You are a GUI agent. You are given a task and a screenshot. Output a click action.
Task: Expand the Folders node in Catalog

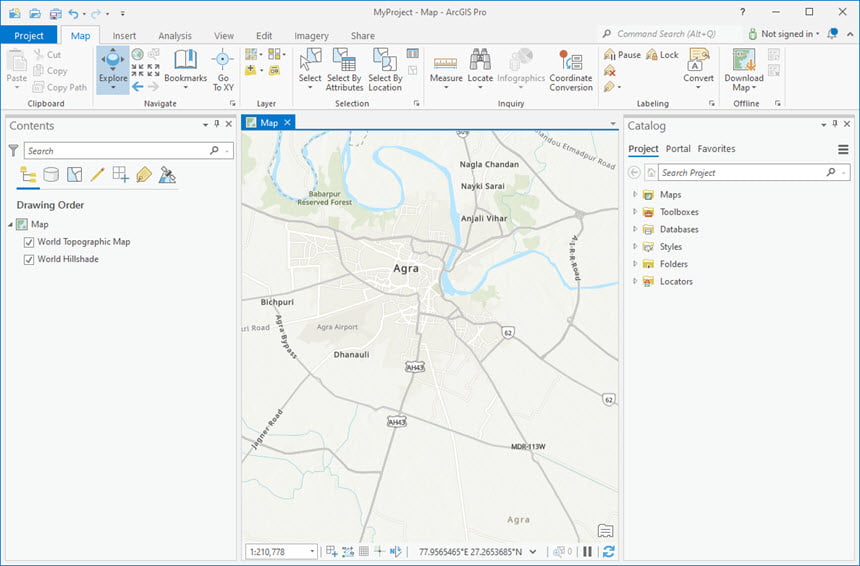(635, 264)
